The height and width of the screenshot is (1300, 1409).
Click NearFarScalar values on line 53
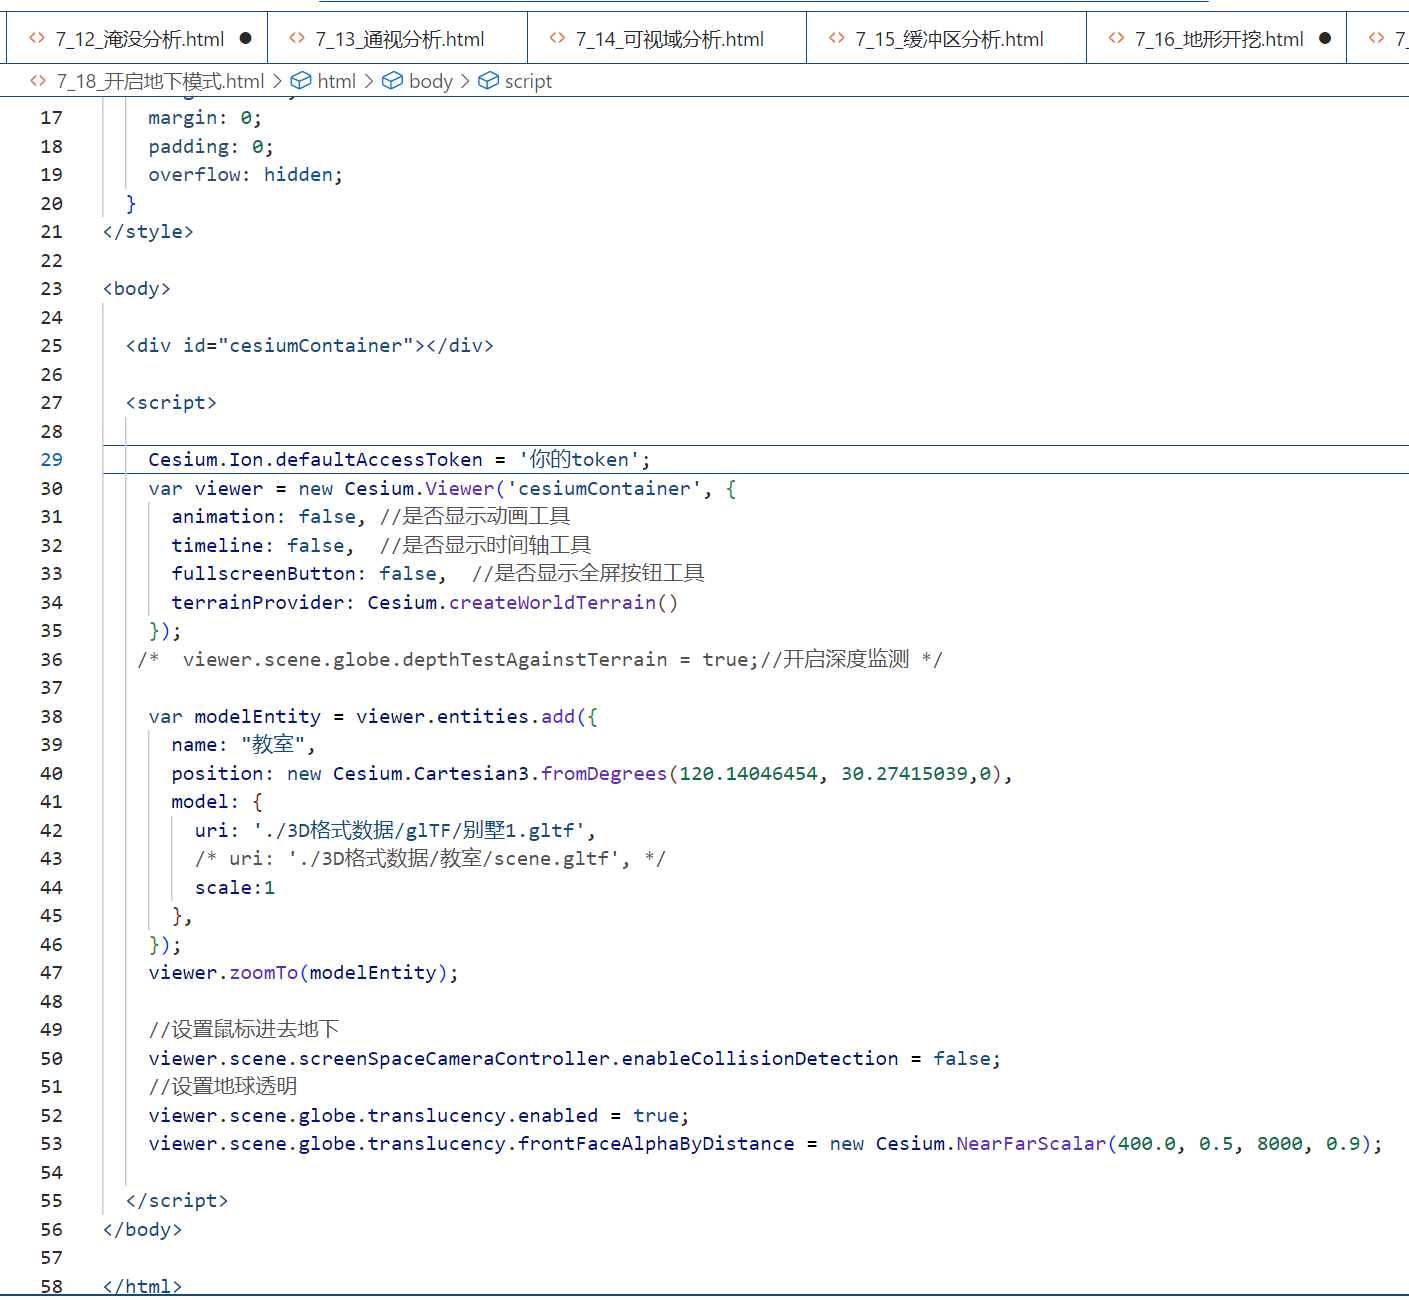click(x=1239, y=1144)
